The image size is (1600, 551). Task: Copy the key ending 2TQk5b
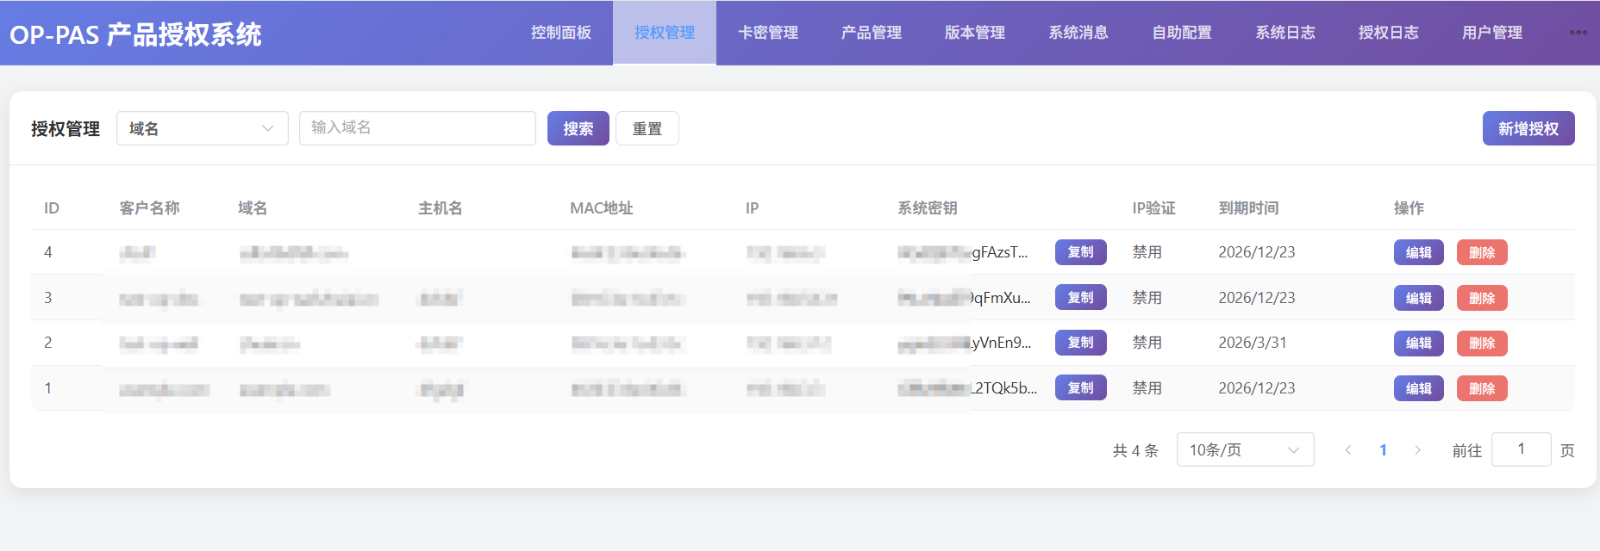tap(1080, 387)
